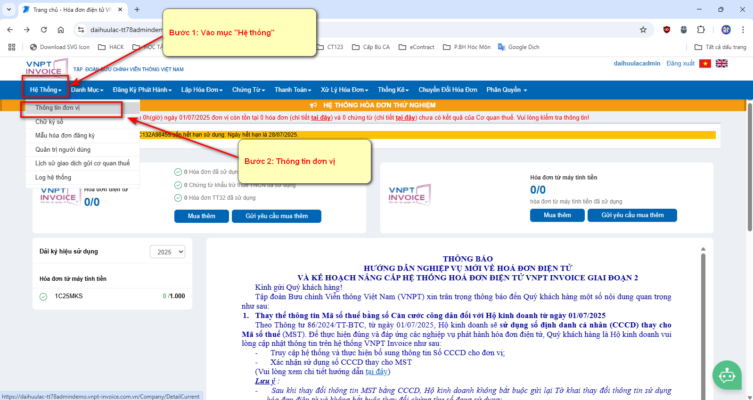Image resolution: width=753 pixels, height=400 pixels.
Task: Open tại đây link in hướng dẫn notice
Action: tap(376, 372)
